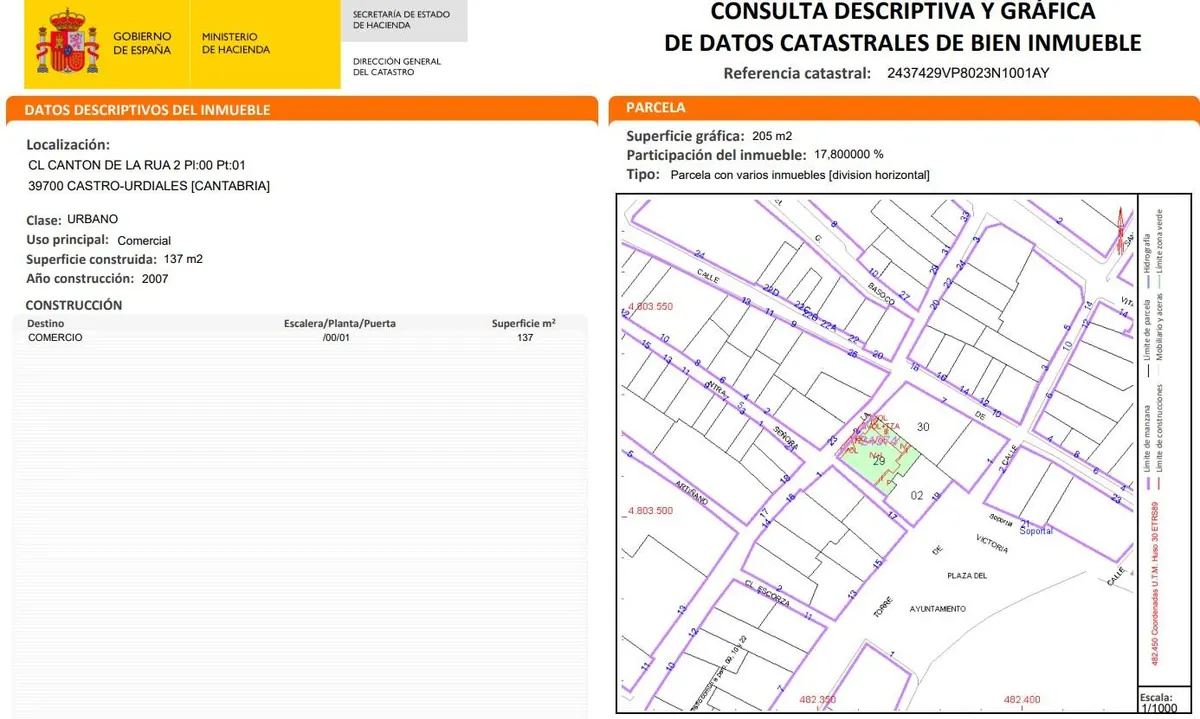Select the reference value 2437429VP8023N1001AY
This screenshot has height=719, width=1200.
pos(968,73)
